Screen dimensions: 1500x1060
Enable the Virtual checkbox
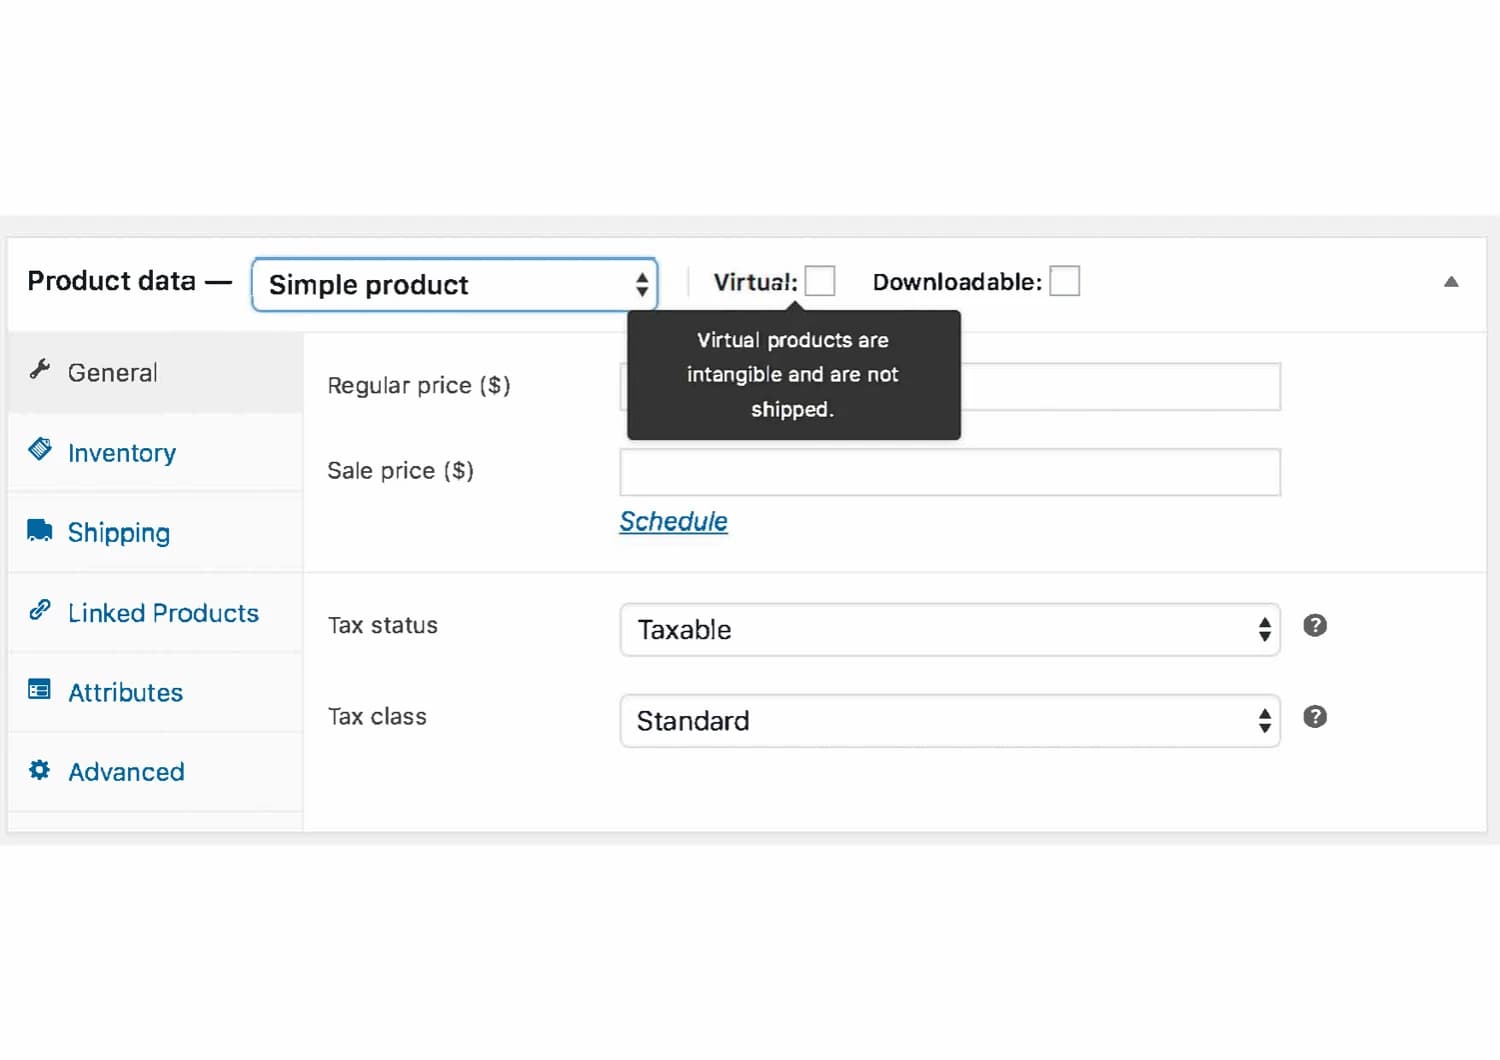tap(820, 282)
